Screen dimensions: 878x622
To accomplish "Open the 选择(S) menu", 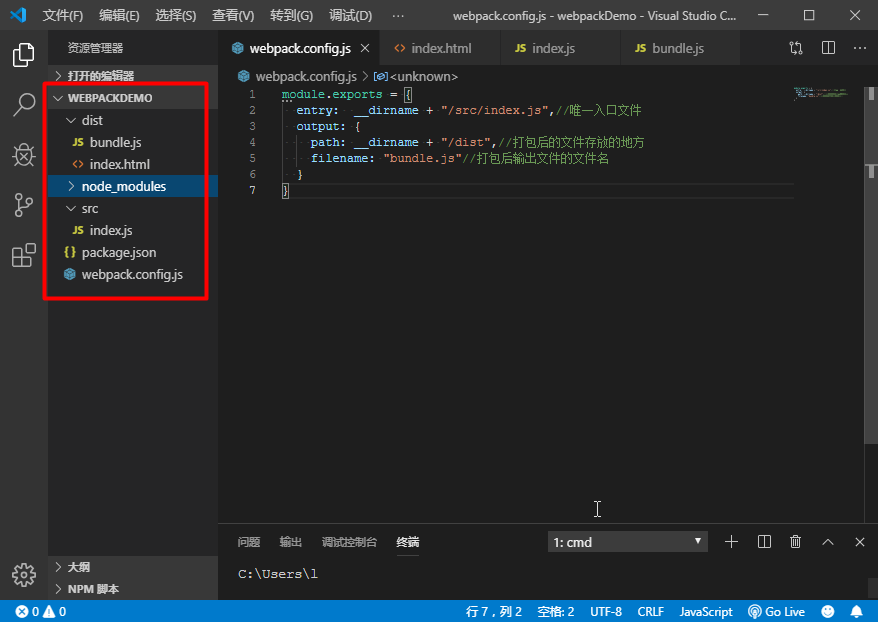I will 176,16.
